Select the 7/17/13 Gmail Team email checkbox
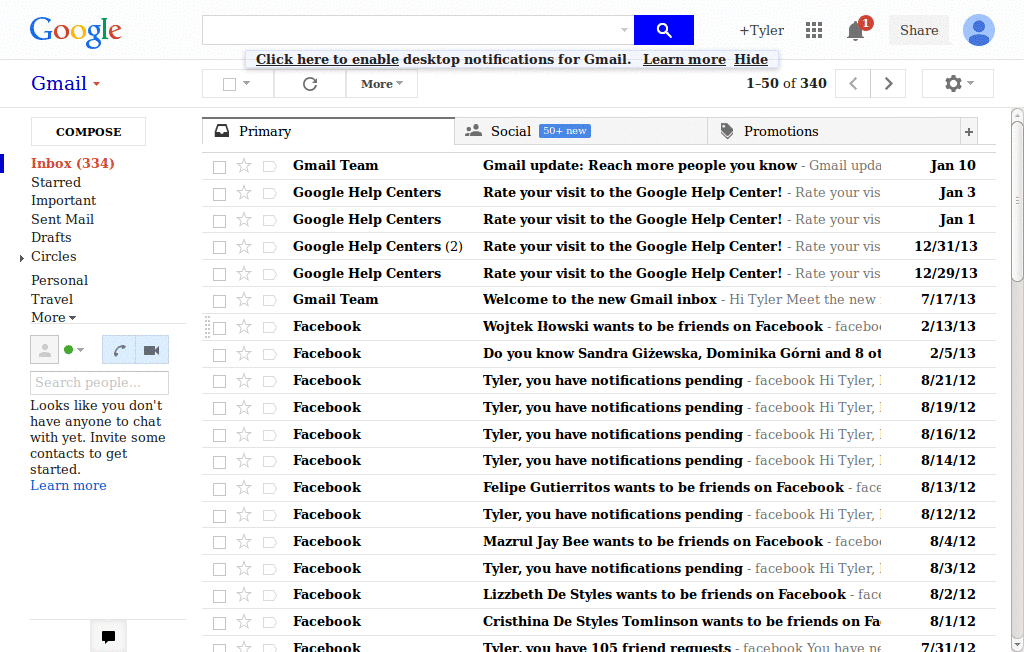The height and width of the screenshot is (652, 1024). click(x=219, y=301)
